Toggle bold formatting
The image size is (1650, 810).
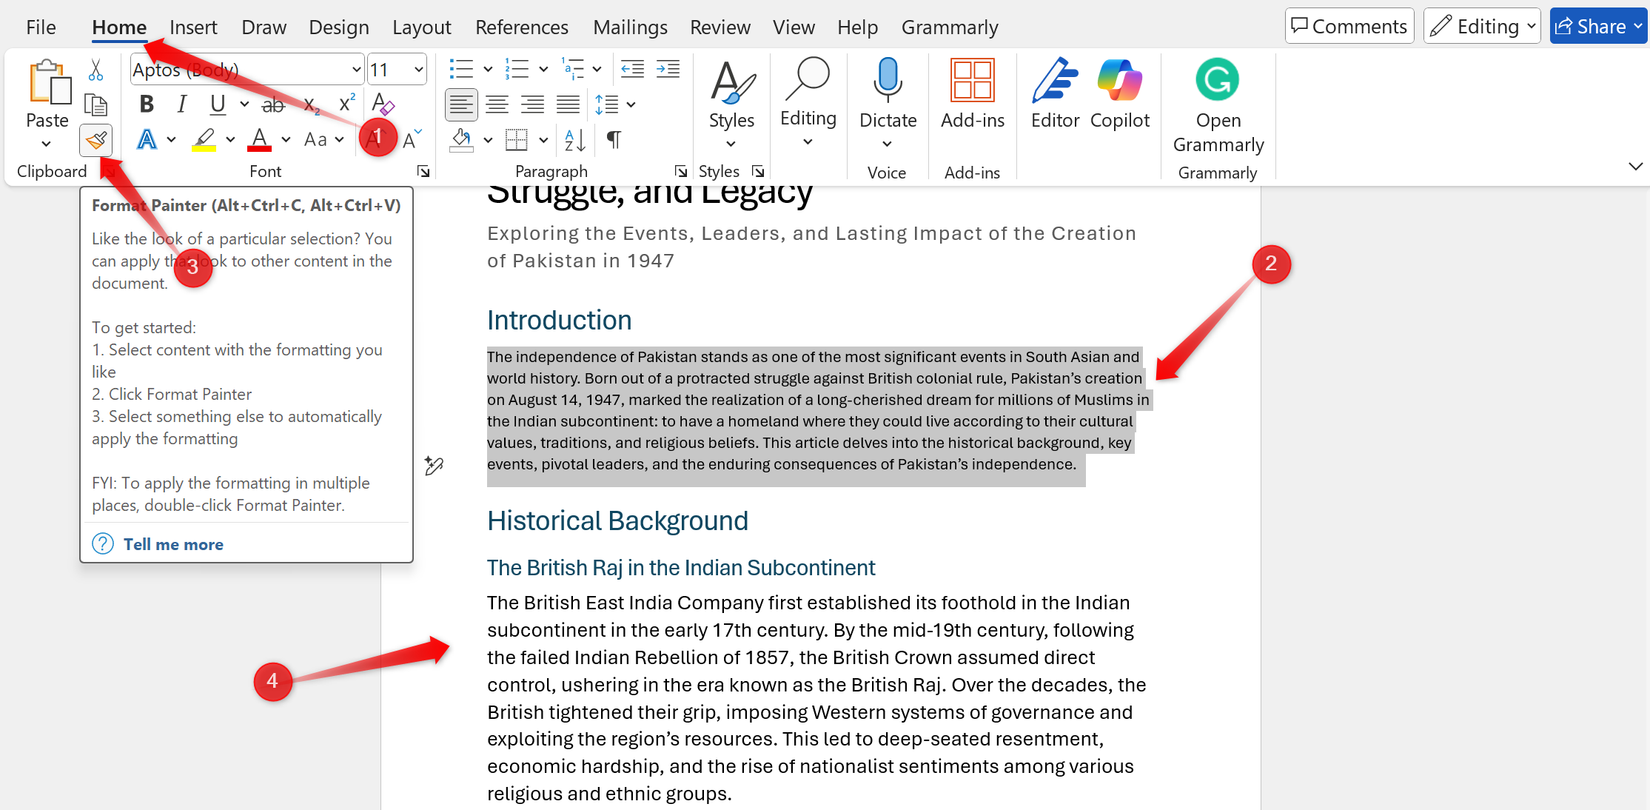(147, 104)
